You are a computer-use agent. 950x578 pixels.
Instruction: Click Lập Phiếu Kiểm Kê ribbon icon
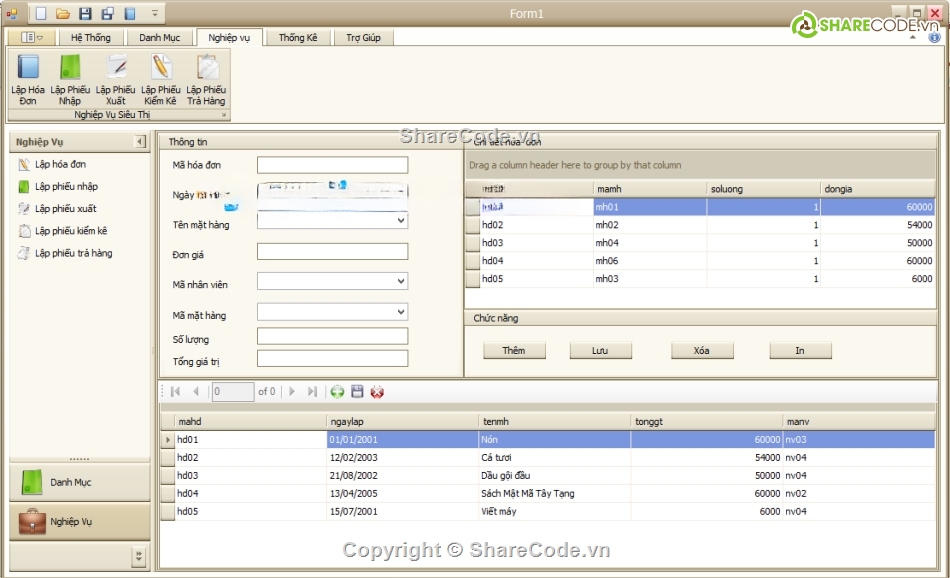tap(161, 79)
